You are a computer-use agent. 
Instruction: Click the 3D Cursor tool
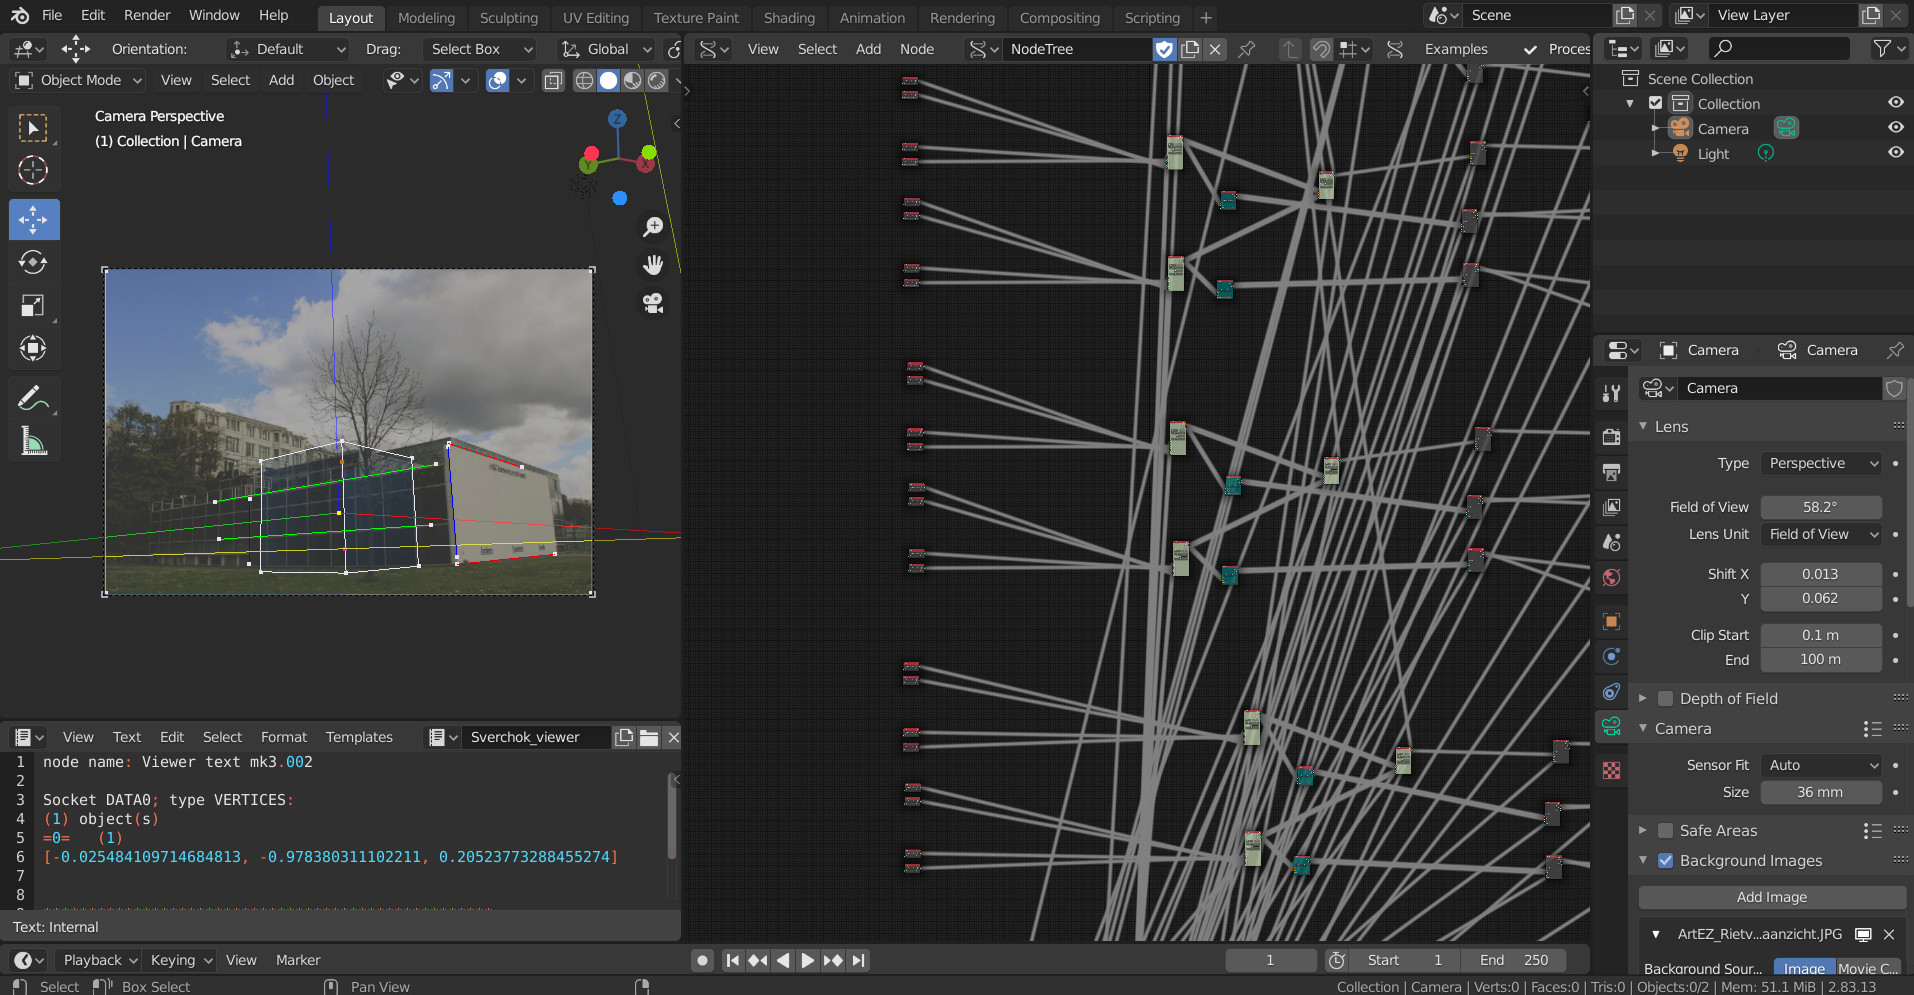(34, 171)
